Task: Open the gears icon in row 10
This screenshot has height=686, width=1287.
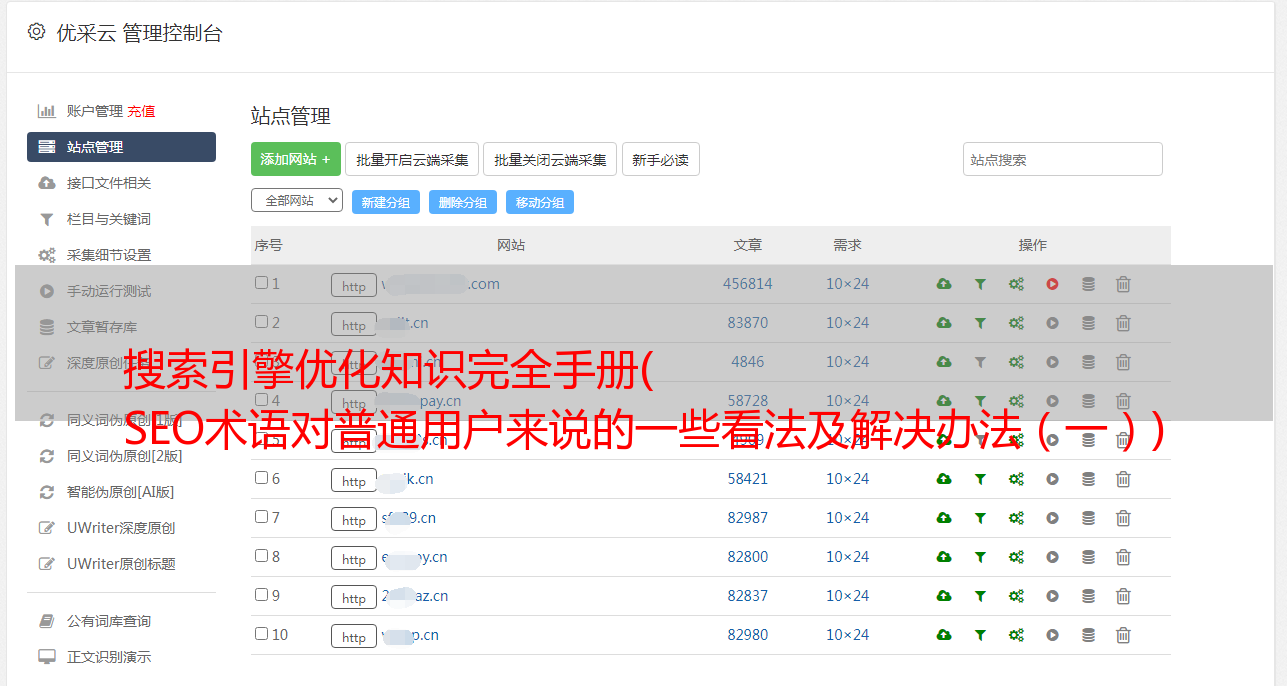Action: tap(1016, 635)
